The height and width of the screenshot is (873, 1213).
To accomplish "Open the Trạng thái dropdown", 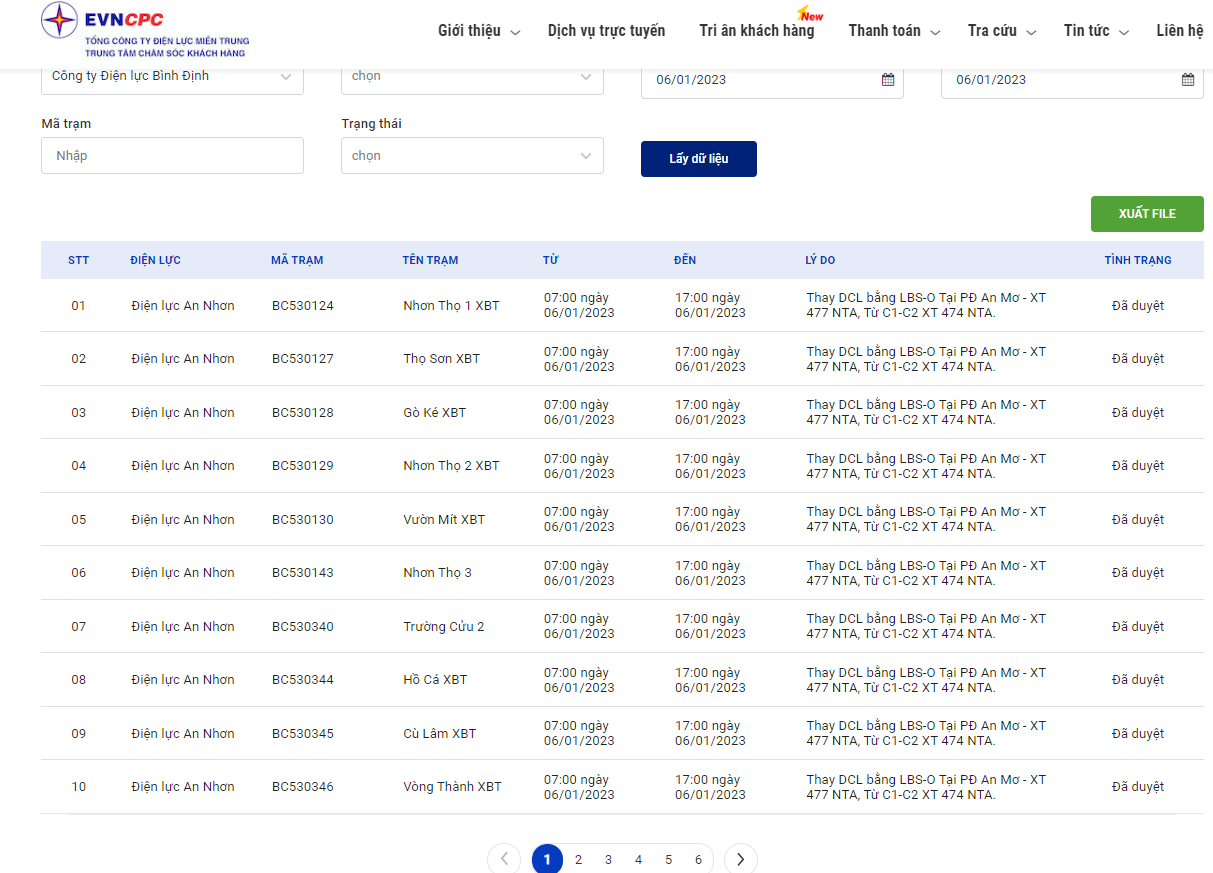I will (472, 156).
